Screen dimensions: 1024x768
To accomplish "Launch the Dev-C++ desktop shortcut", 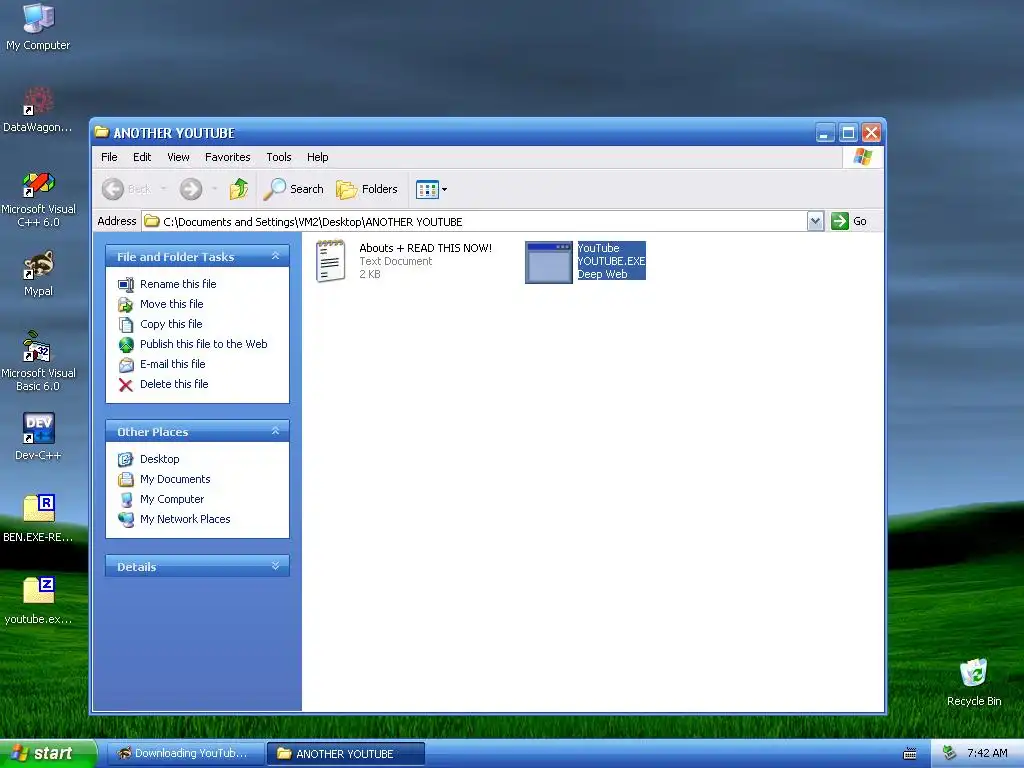I will [x=38, y=436].
